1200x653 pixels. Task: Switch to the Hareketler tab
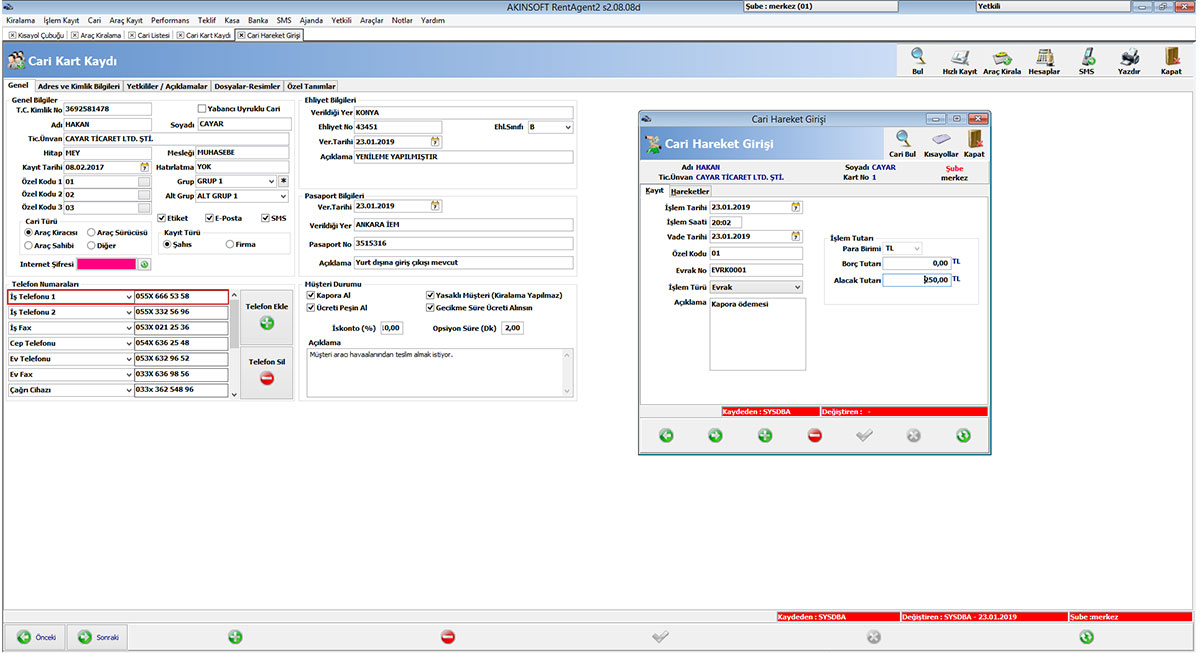689,190
